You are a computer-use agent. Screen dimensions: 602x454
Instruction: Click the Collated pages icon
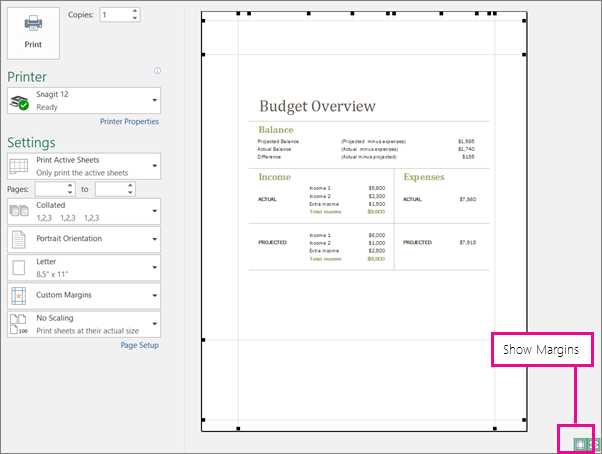point(19,211)
